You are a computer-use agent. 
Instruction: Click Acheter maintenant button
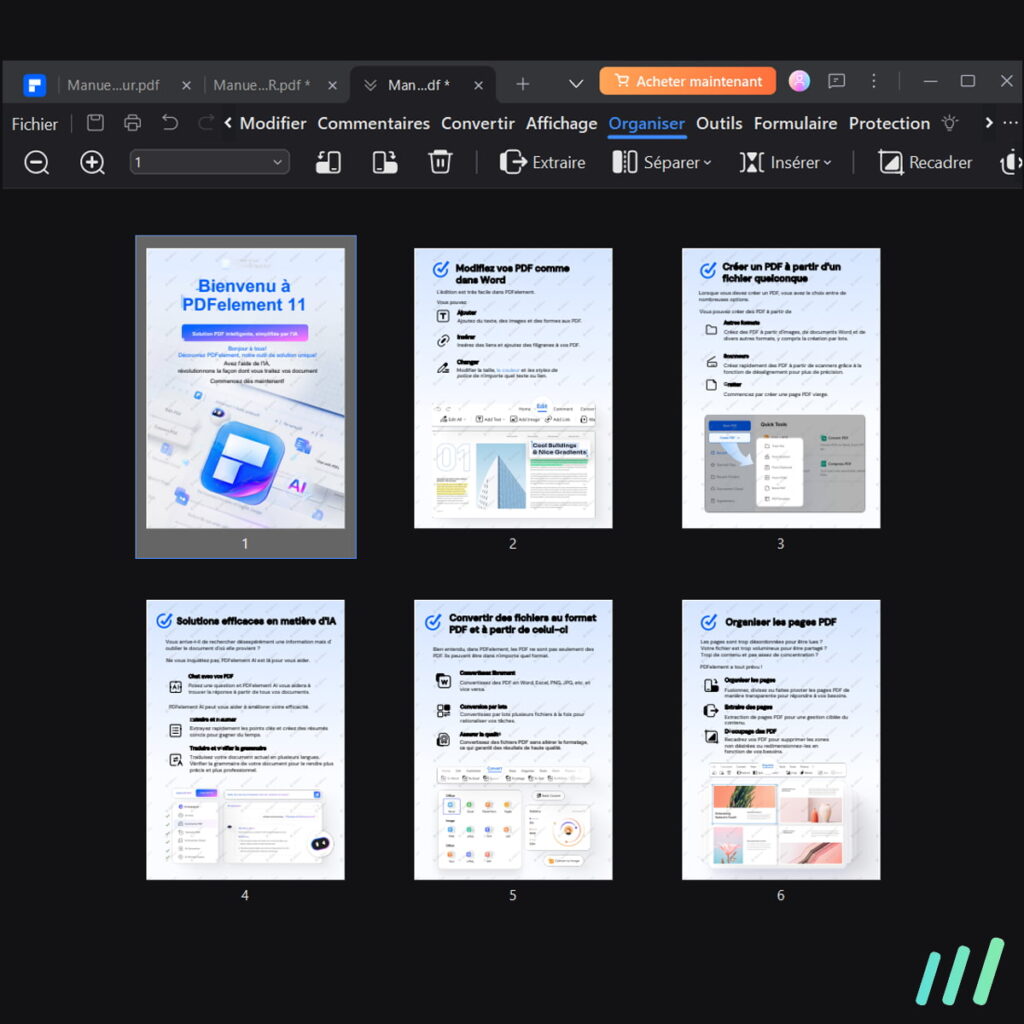tap(688, 81)
